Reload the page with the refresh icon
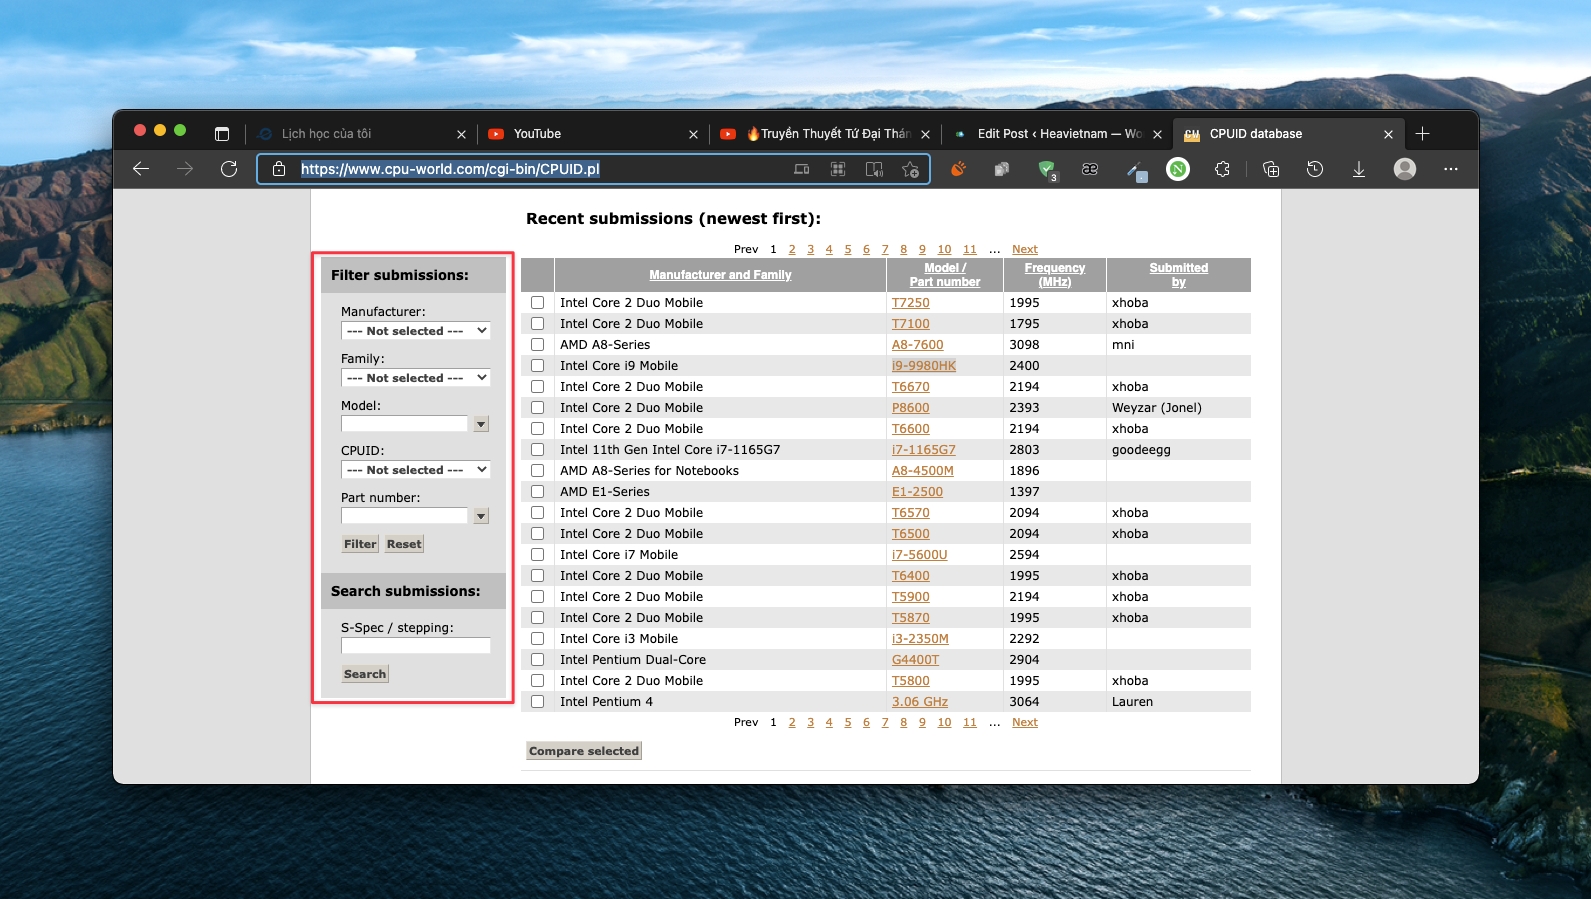Screen dimensions: 1591x899 [x=229, y=169]
